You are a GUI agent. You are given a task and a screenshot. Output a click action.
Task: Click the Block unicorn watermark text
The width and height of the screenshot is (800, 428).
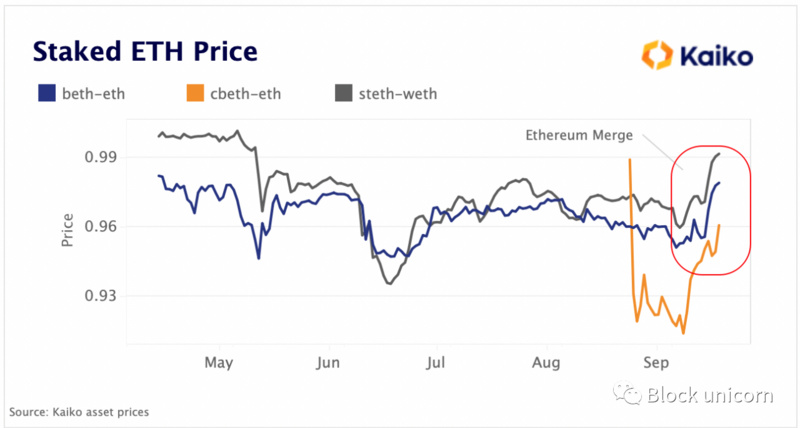[x=710, y=395]
